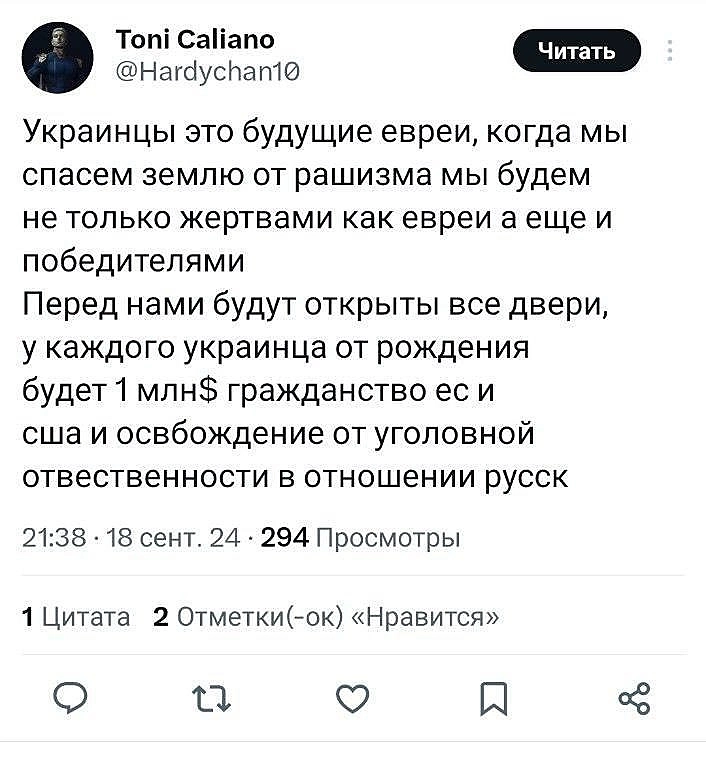Click the bold 294 views number
Viewport: 706px width, 762px height.
coord(283,539)
